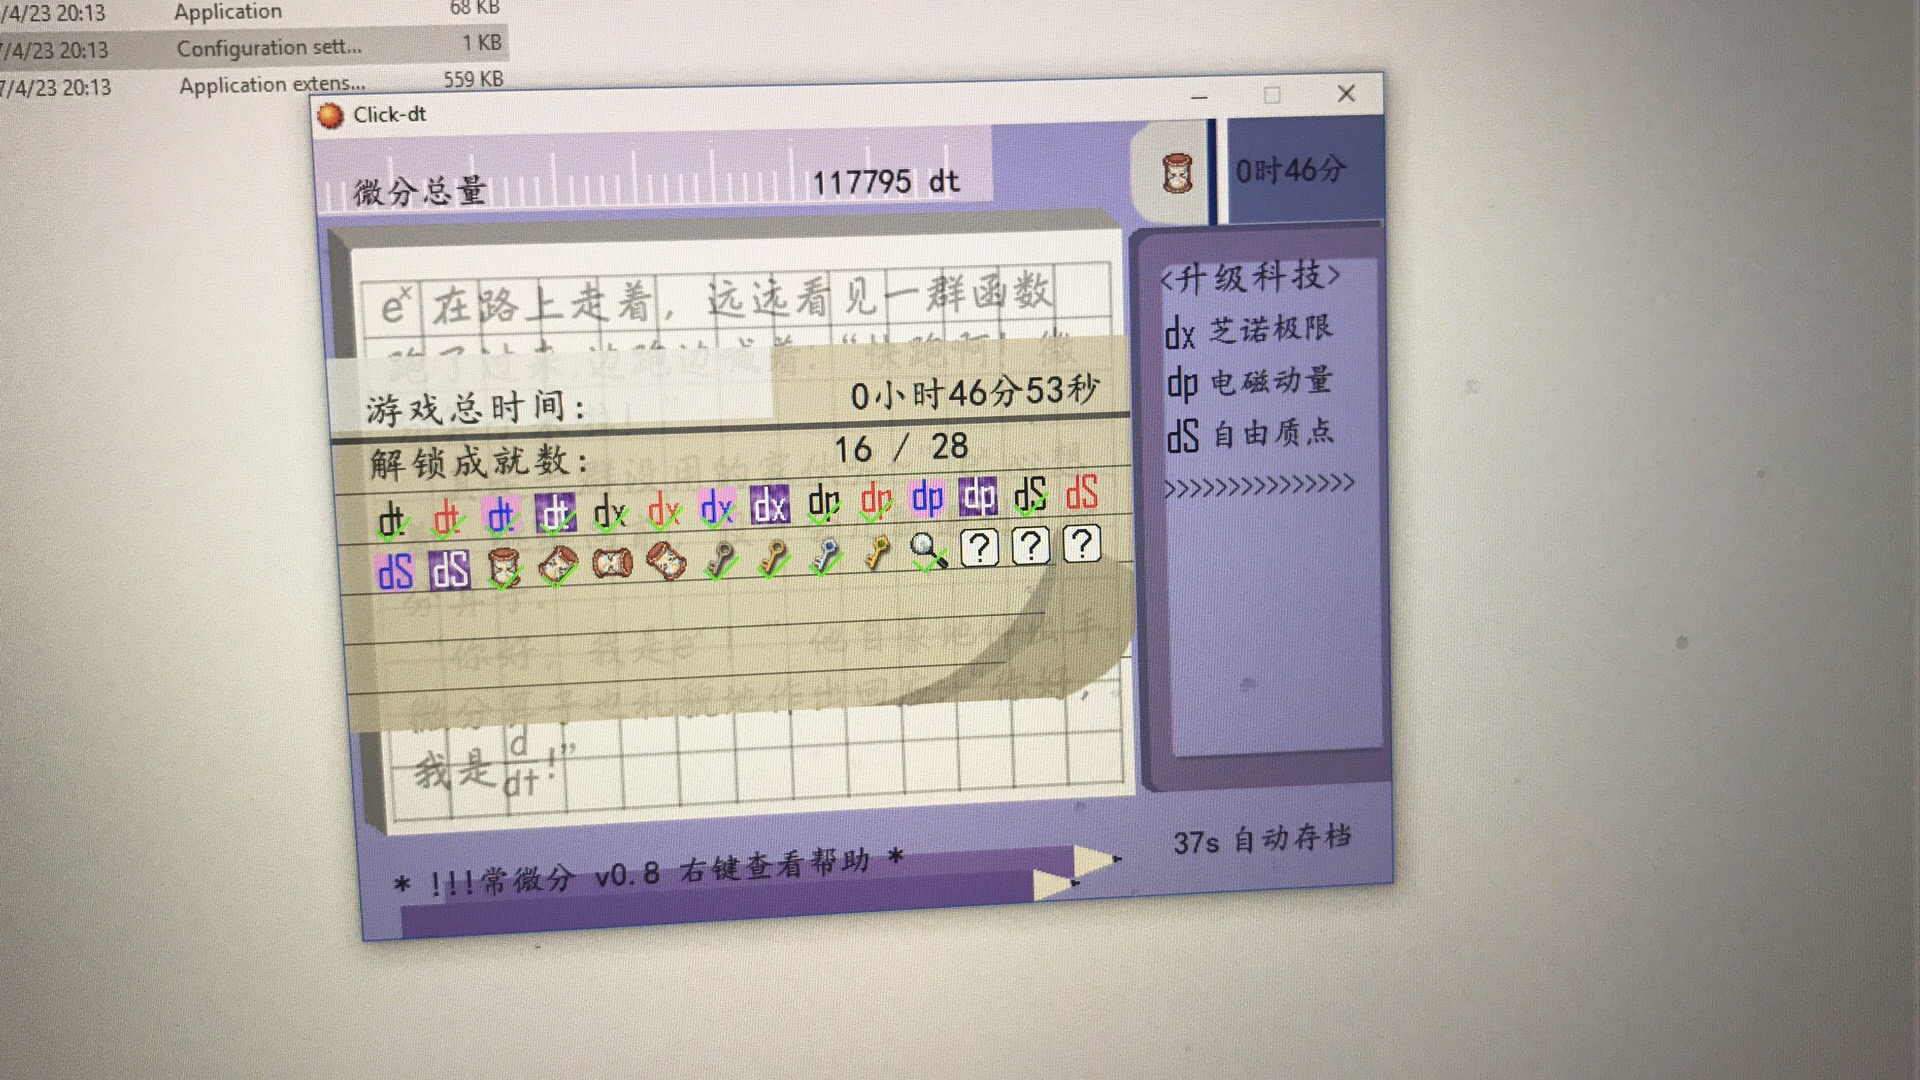Click the black dx achievement icon
The width and height of the screenshot is (1920, 1080).
[609, 512]
